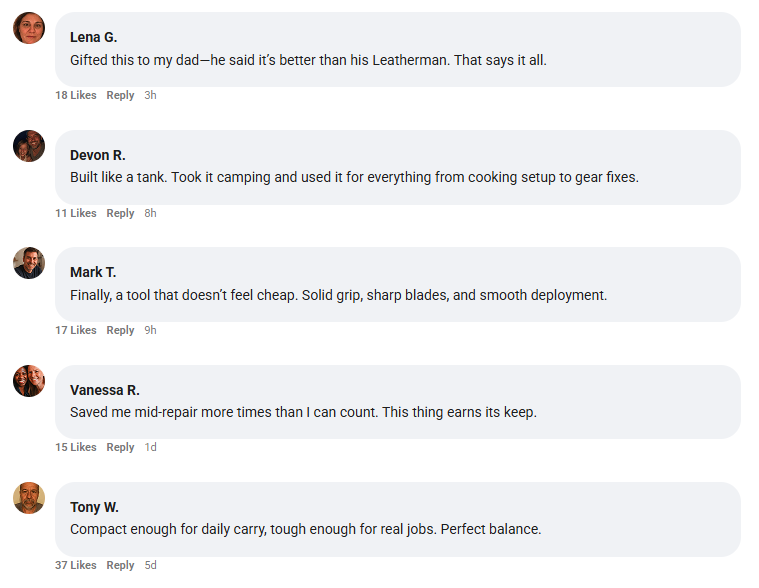This screenshot has width=759, height=588.
Task: Reply to Tony W.'s comment
Action: coord(120,565)
